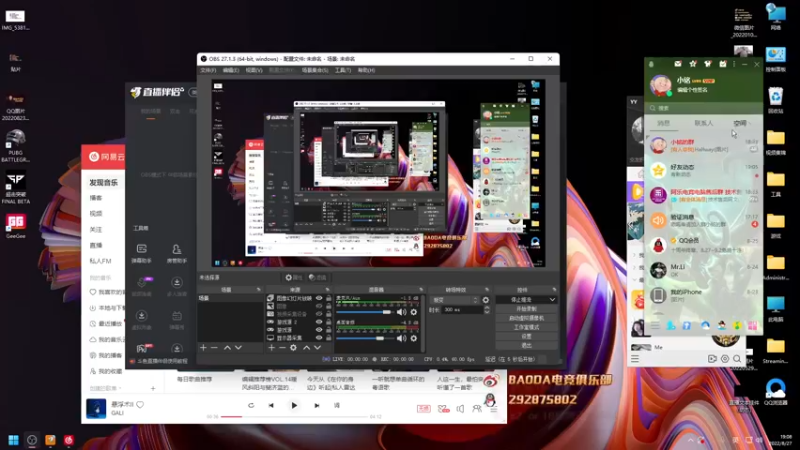Screen dimensions: 800x450
Task: Toggle lock on 显示器采集 source
Action: 329,338
